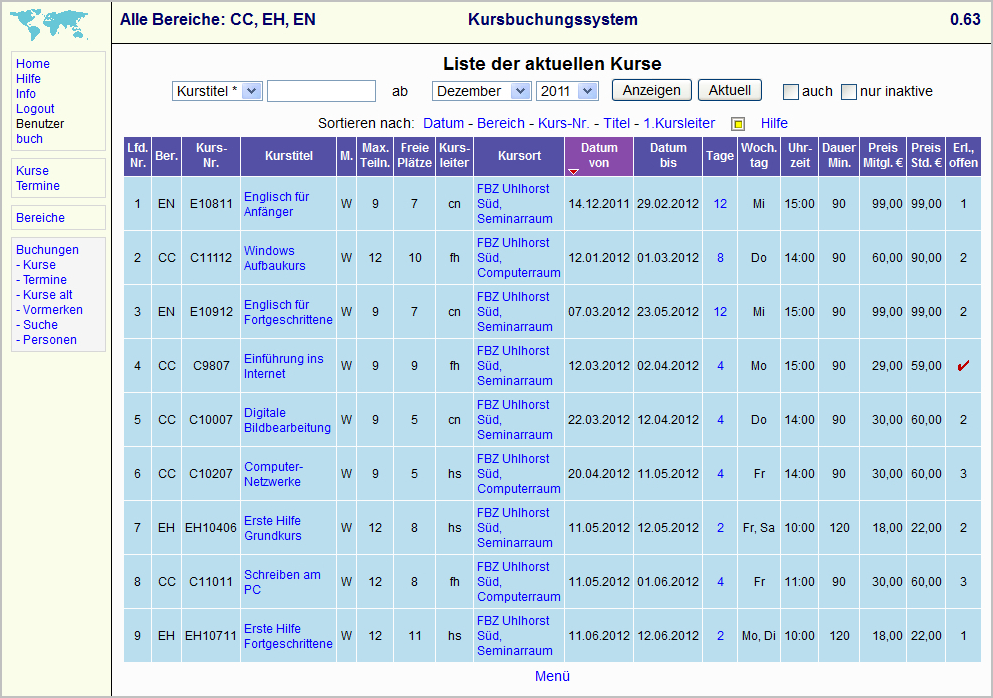Click the yellow square icon beside Hilfe
This screenshot has width=993, height=698.
[x=738, y=124]
